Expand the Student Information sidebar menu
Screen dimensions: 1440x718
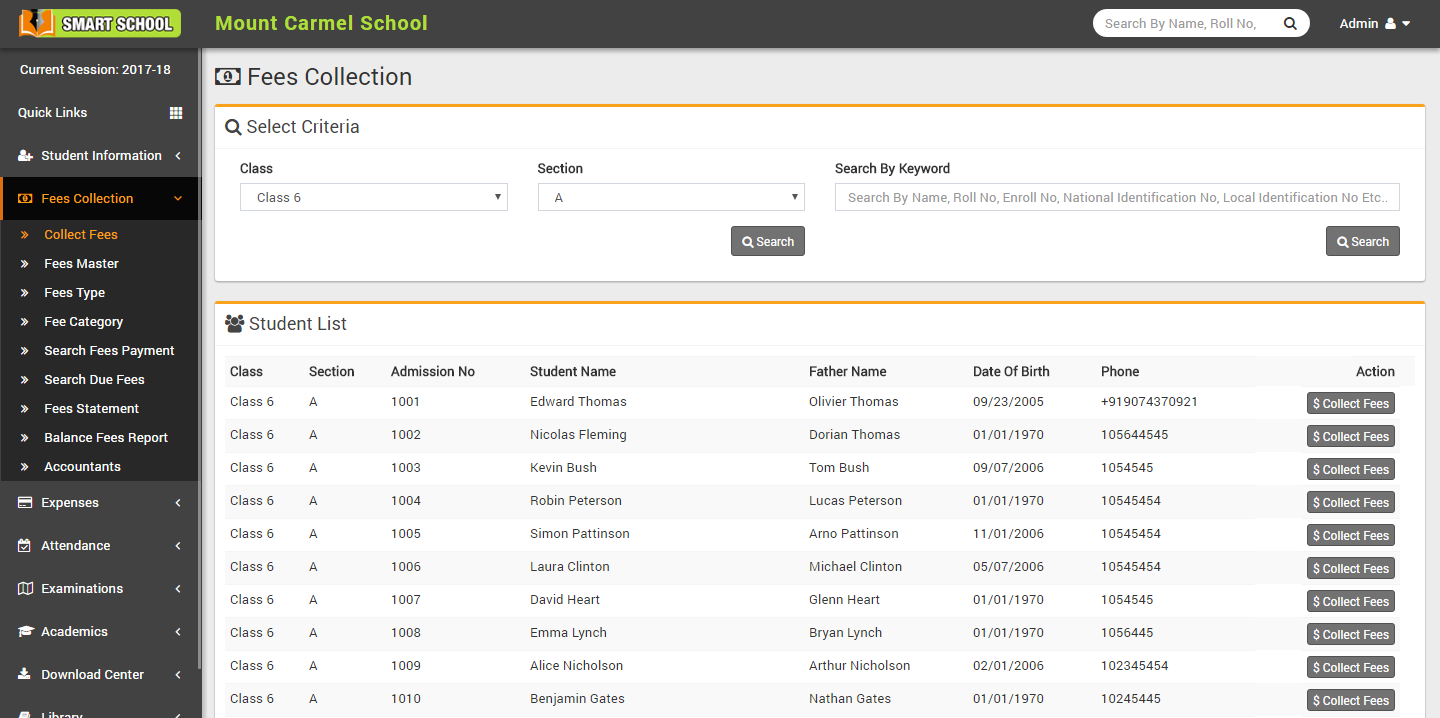pos(100,156)
